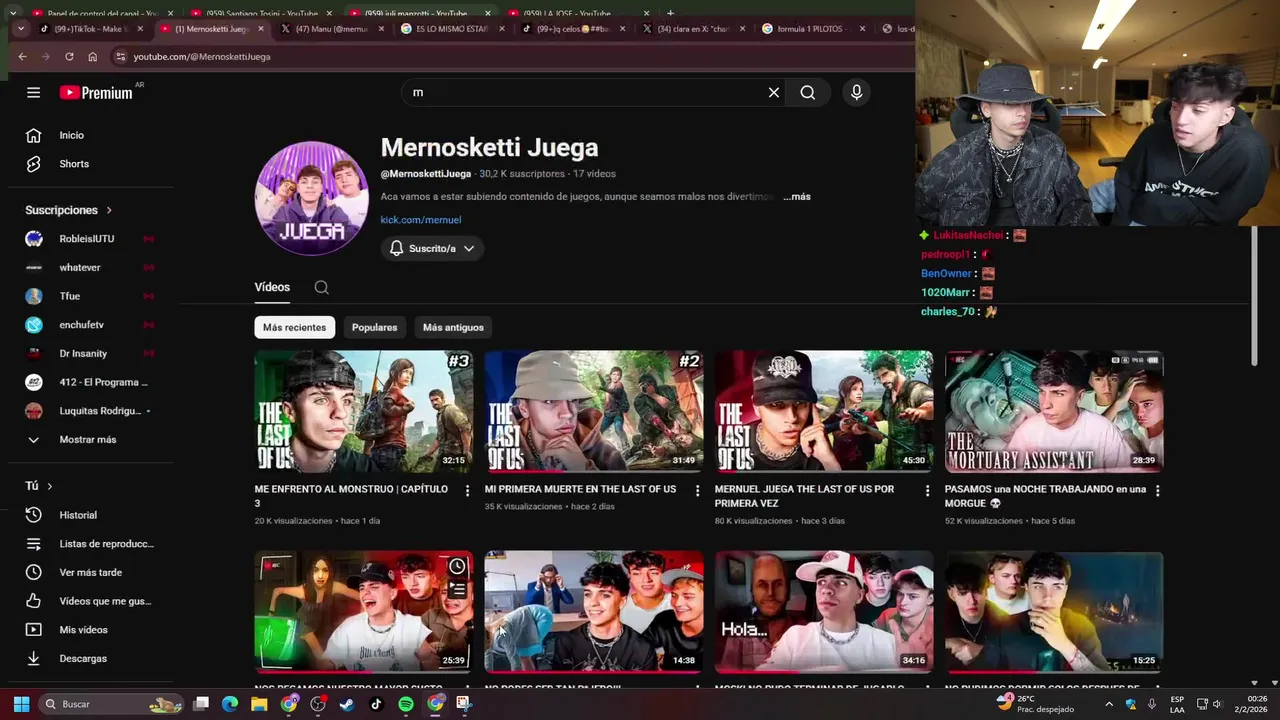Clear the search box with the X
The image size is (1280, 720).
click(773, 92)
